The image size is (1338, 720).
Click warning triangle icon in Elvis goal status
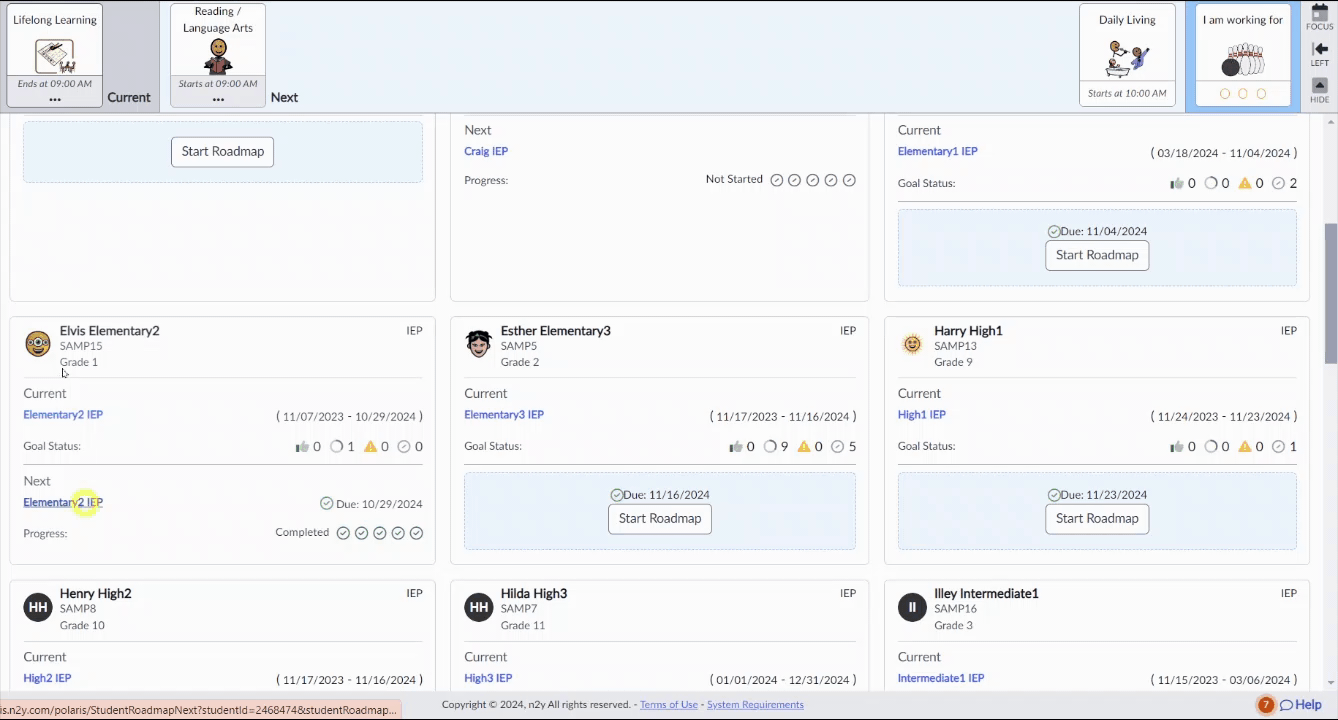coord(370,447)
